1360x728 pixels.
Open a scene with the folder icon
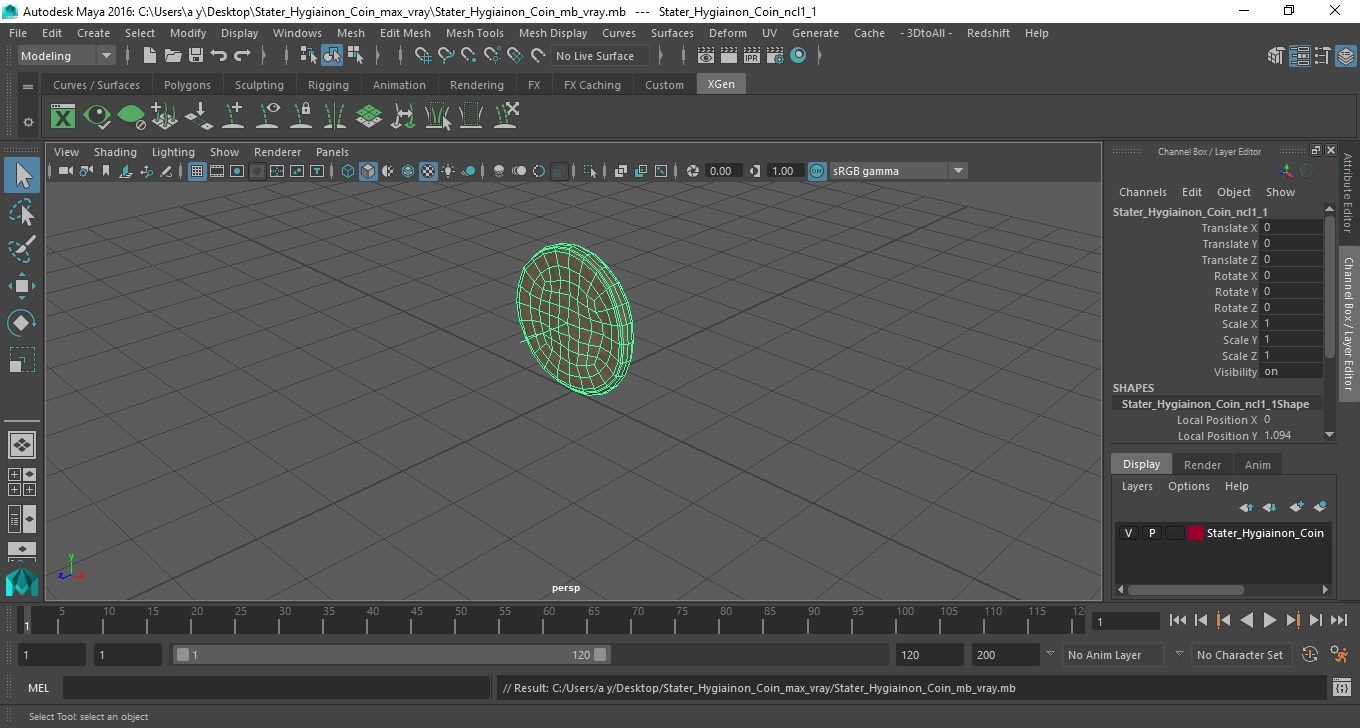172,56
